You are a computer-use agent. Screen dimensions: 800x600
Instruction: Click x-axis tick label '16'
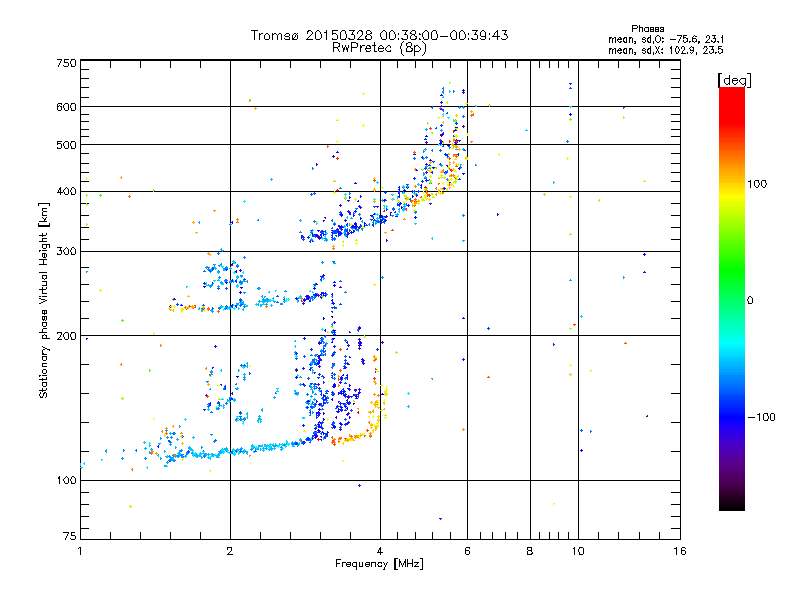[680, 551]
